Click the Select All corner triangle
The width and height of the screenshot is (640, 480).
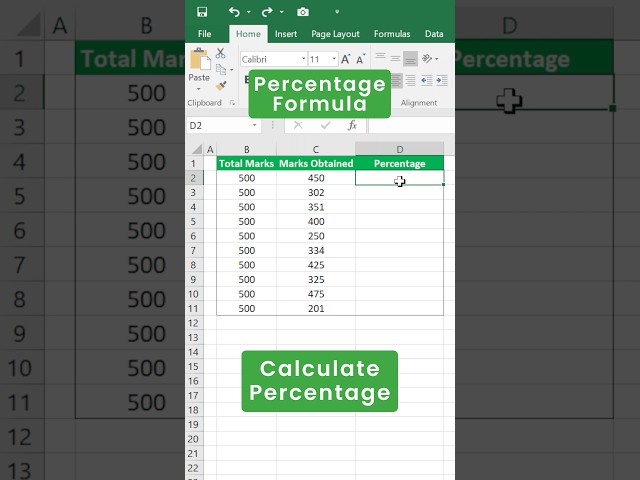click(x=195, y=149)
